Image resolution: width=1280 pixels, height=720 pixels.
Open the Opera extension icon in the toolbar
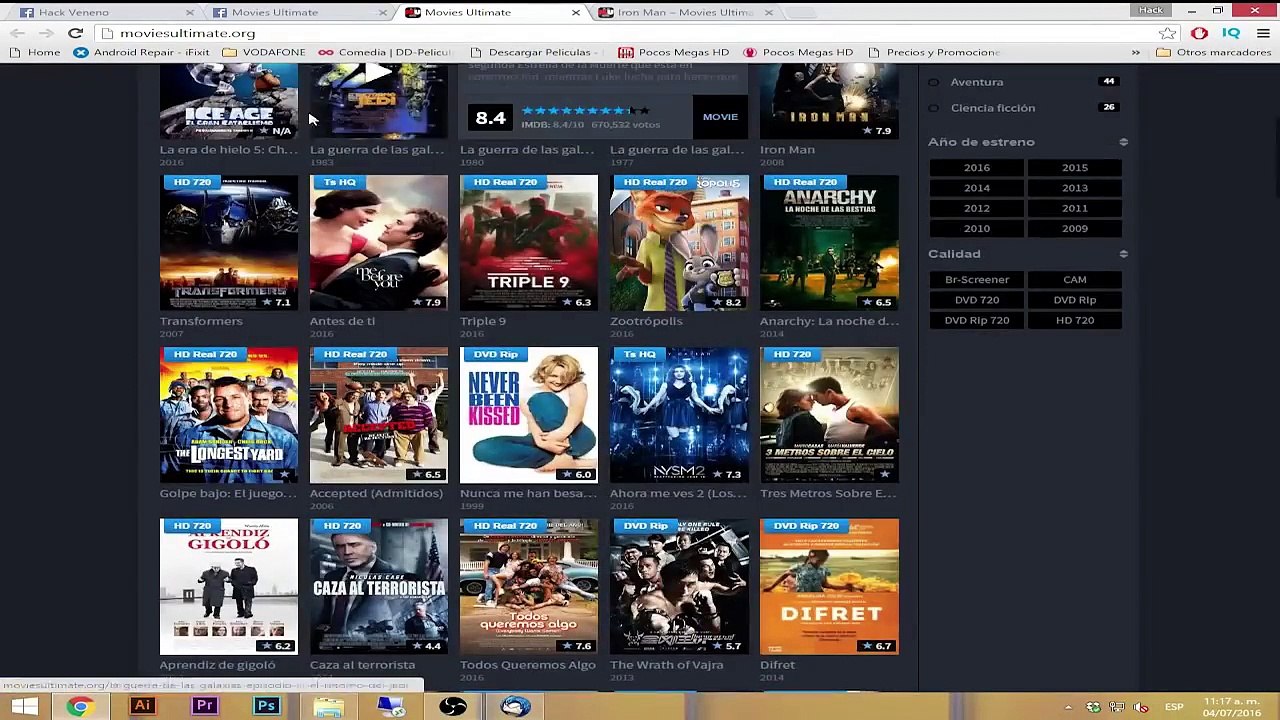click(x=1199, y=33)
